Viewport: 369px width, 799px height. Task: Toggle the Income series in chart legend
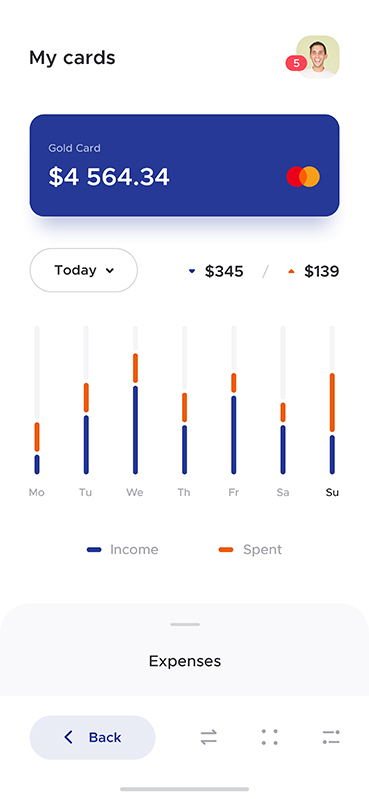tap(122, 549)
